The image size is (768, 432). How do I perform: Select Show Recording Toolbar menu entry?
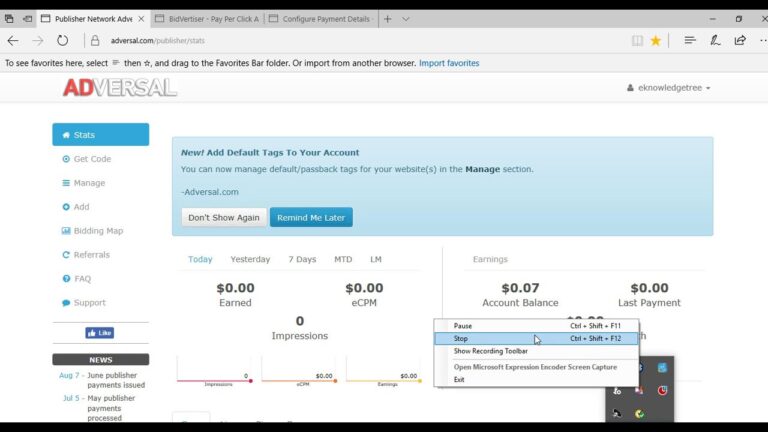(x=490, y=352)
